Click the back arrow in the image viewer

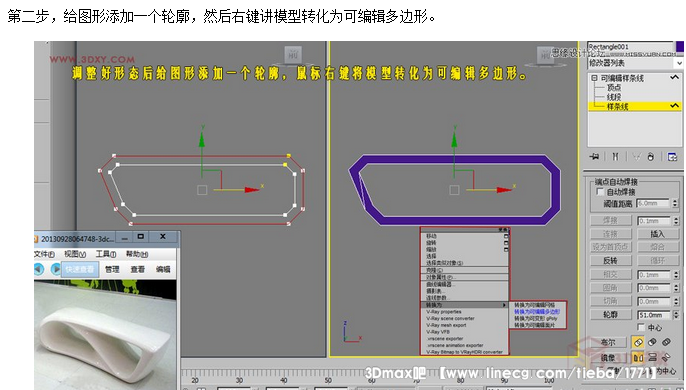[x=39, y=269]
